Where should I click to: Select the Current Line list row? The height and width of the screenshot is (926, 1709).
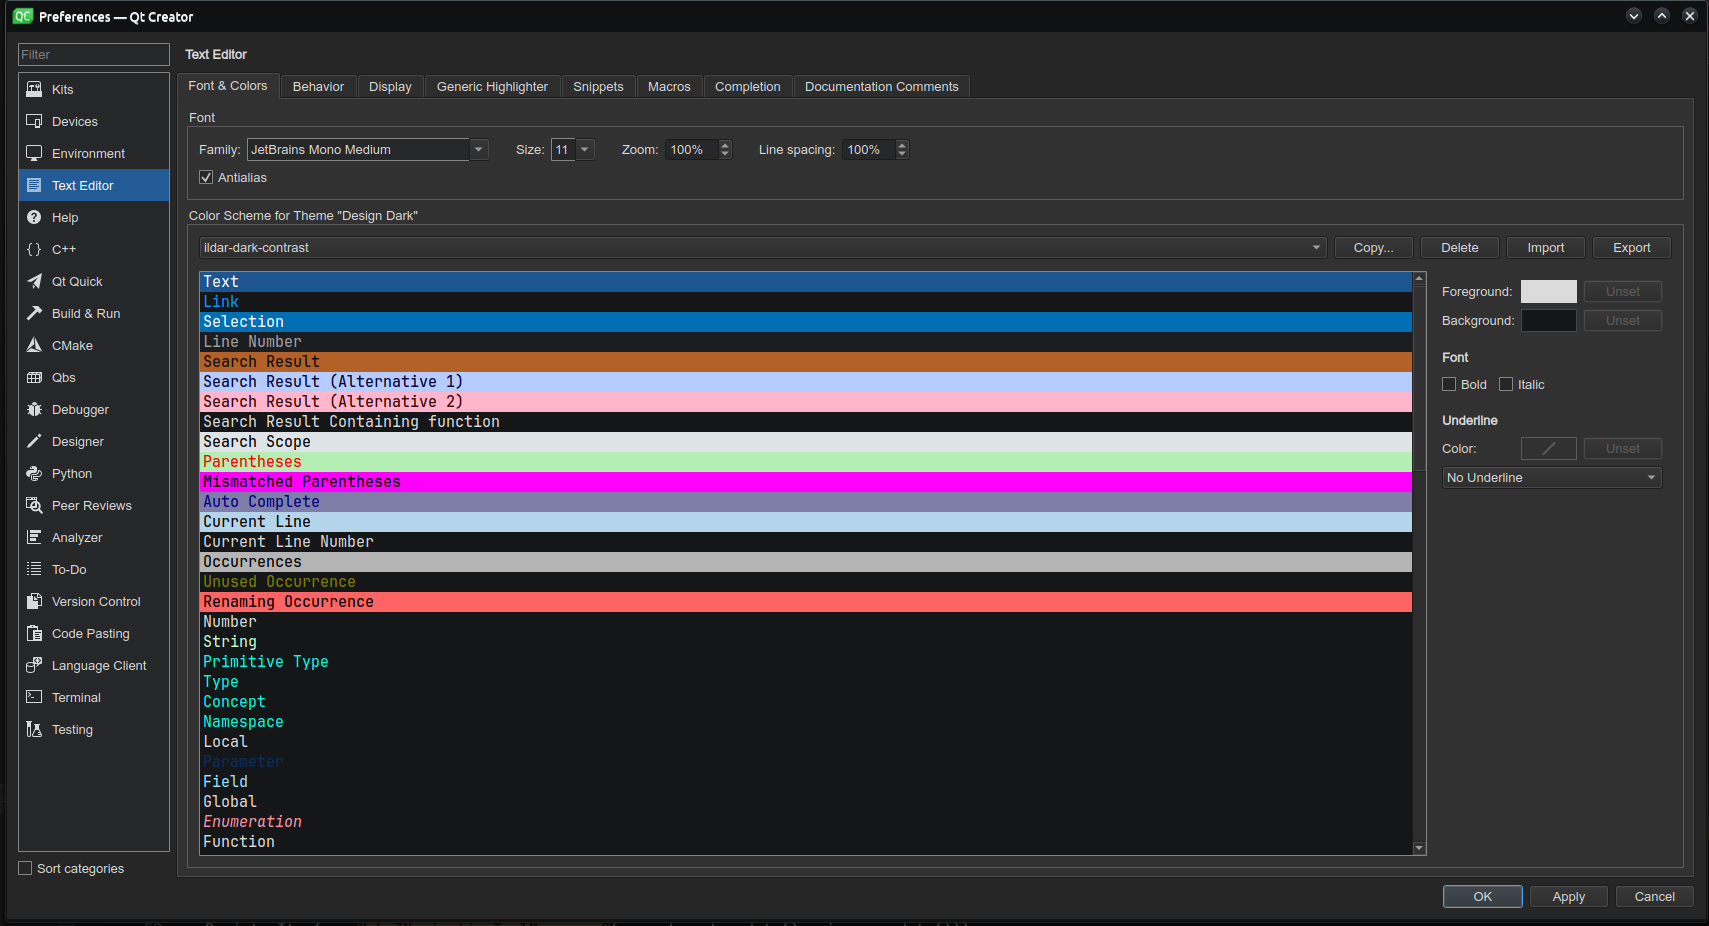pyautogui.click(x=806, y=521)
